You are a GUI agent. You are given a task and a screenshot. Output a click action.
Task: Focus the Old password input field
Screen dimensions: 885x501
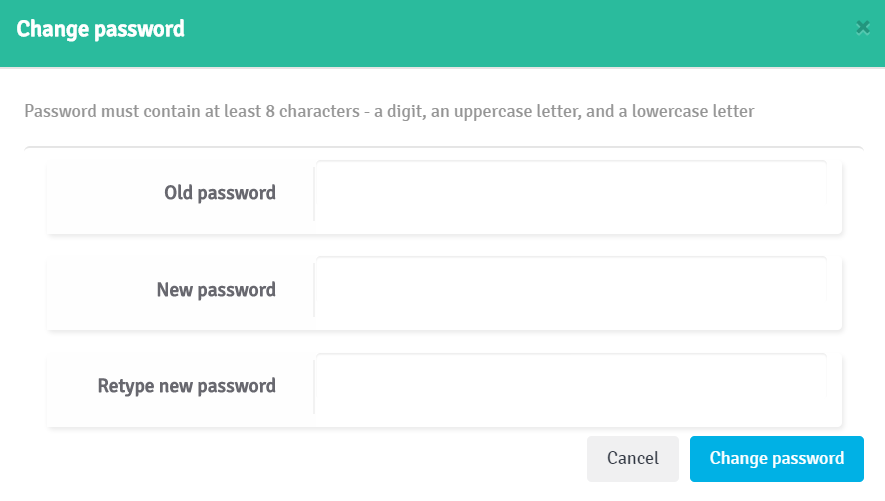[571, 191]
